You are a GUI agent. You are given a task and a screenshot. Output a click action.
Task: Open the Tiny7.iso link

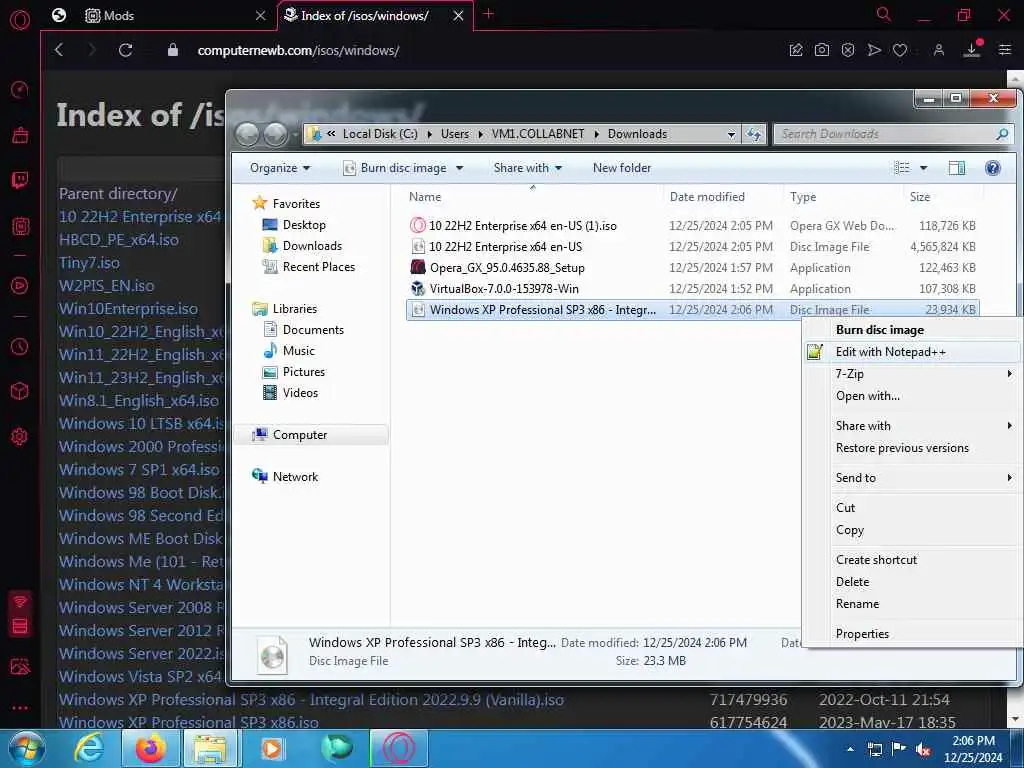tap(89, 263)
